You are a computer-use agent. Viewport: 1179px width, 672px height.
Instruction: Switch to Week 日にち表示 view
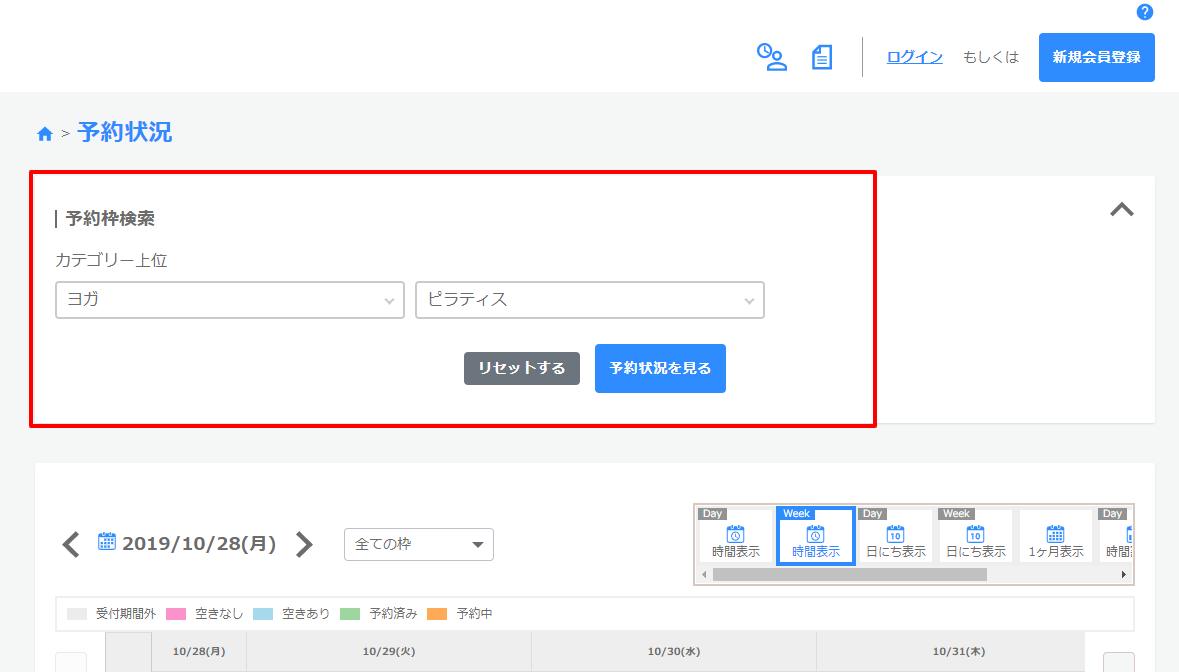(975, 536)
